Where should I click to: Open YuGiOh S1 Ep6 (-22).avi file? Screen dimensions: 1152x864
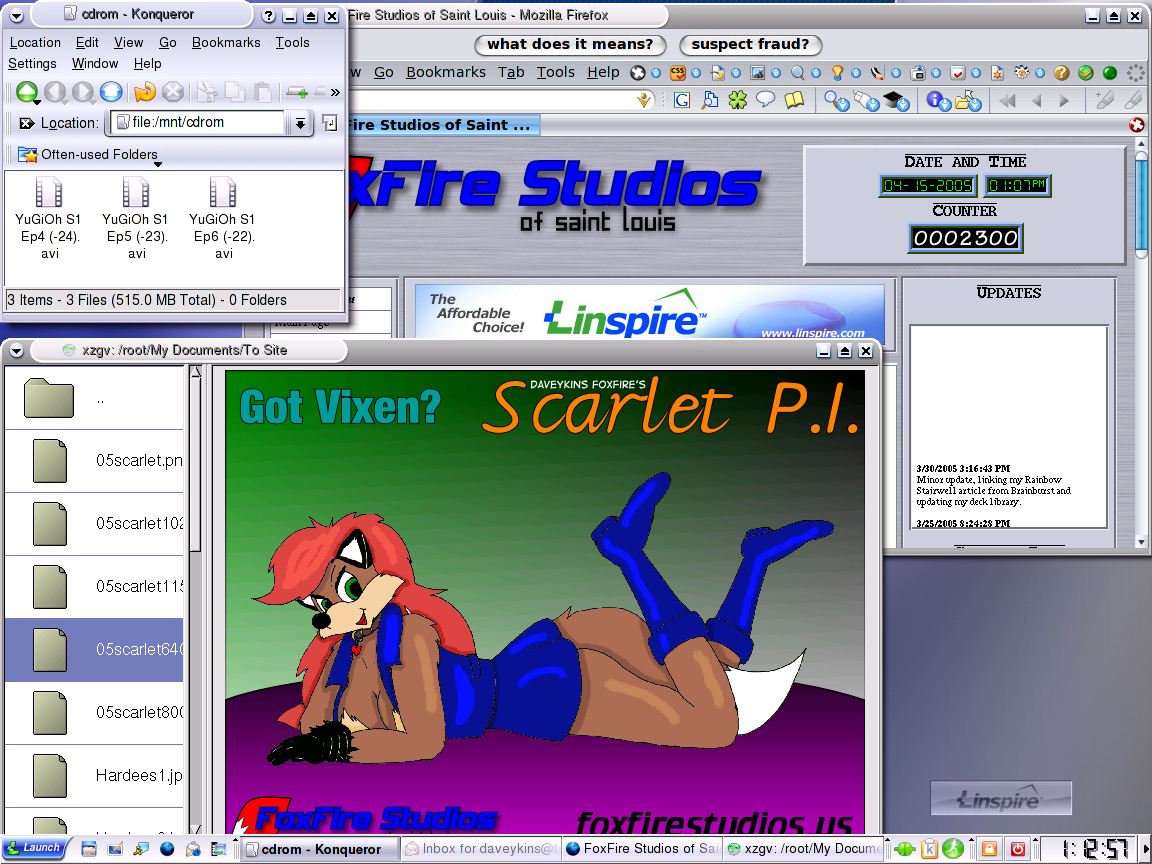(223, 218)
